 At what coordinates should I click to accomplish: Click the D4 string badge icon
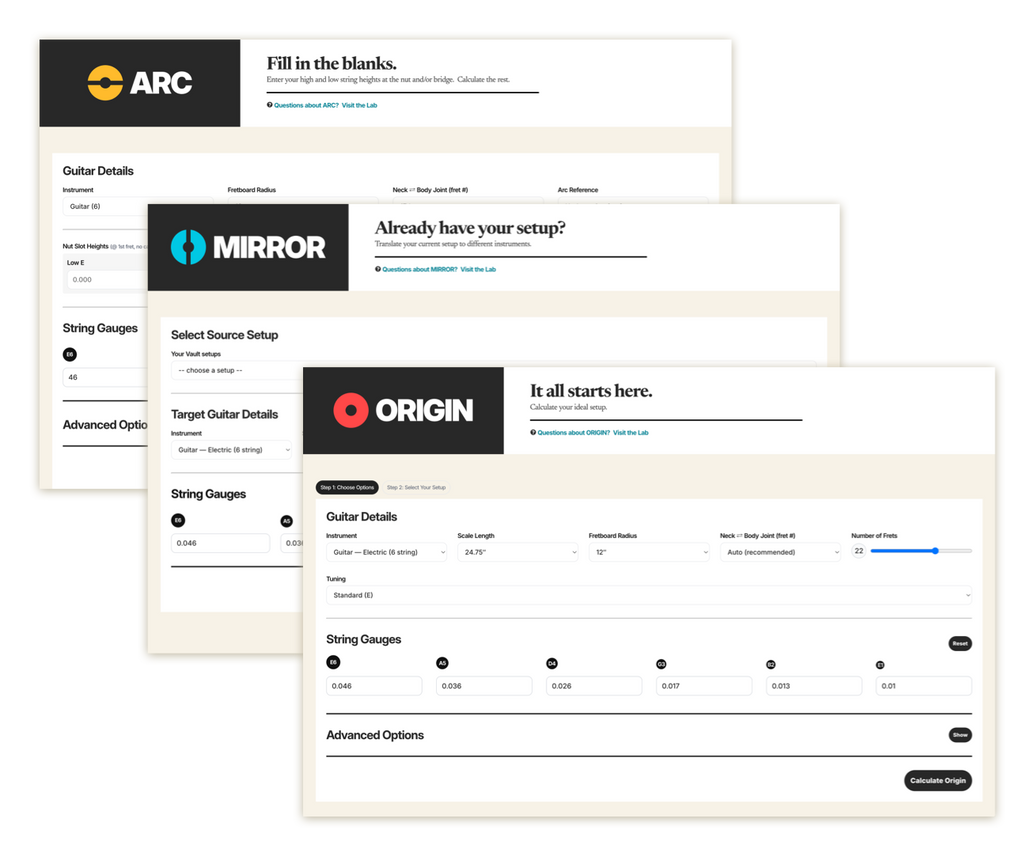click(552, 663)
